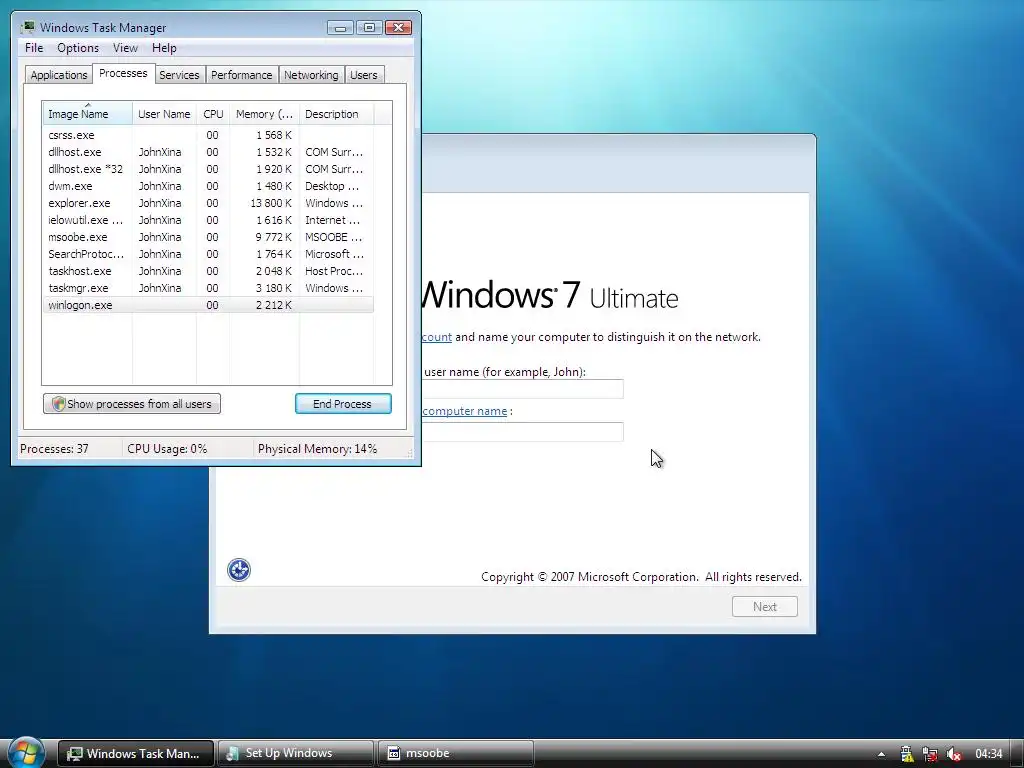Click the Action Center tray icon

tap(906, 754)
